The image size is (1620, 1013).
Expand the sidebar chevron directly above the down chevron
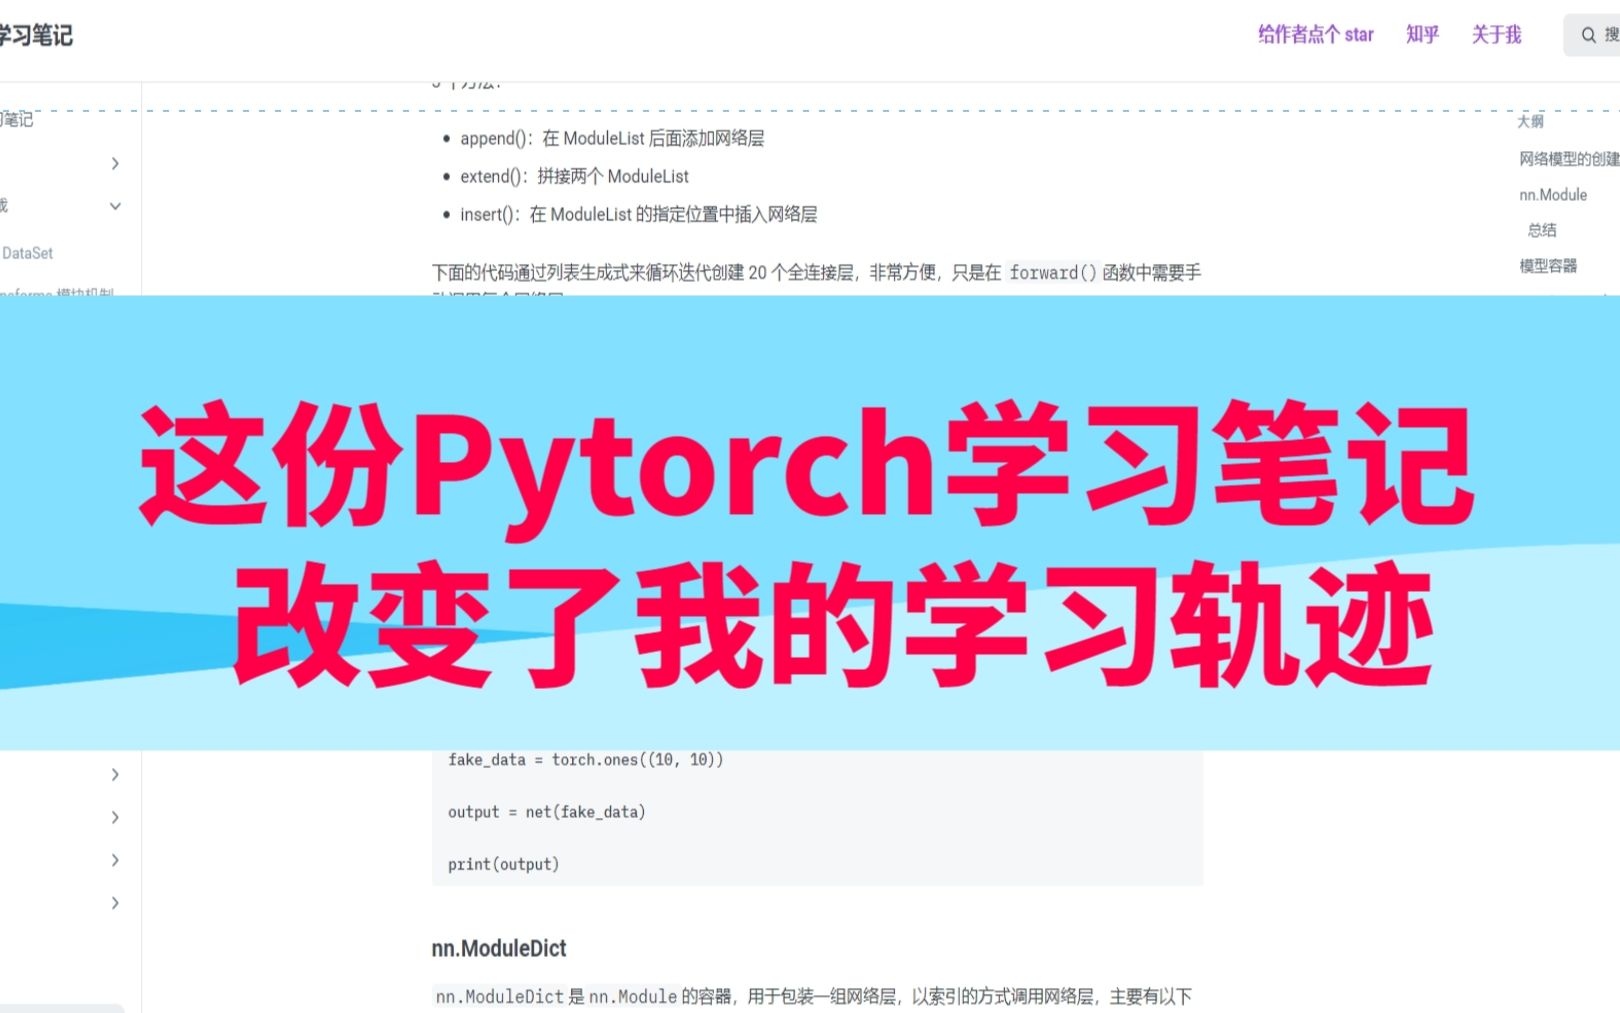[115, 163]
